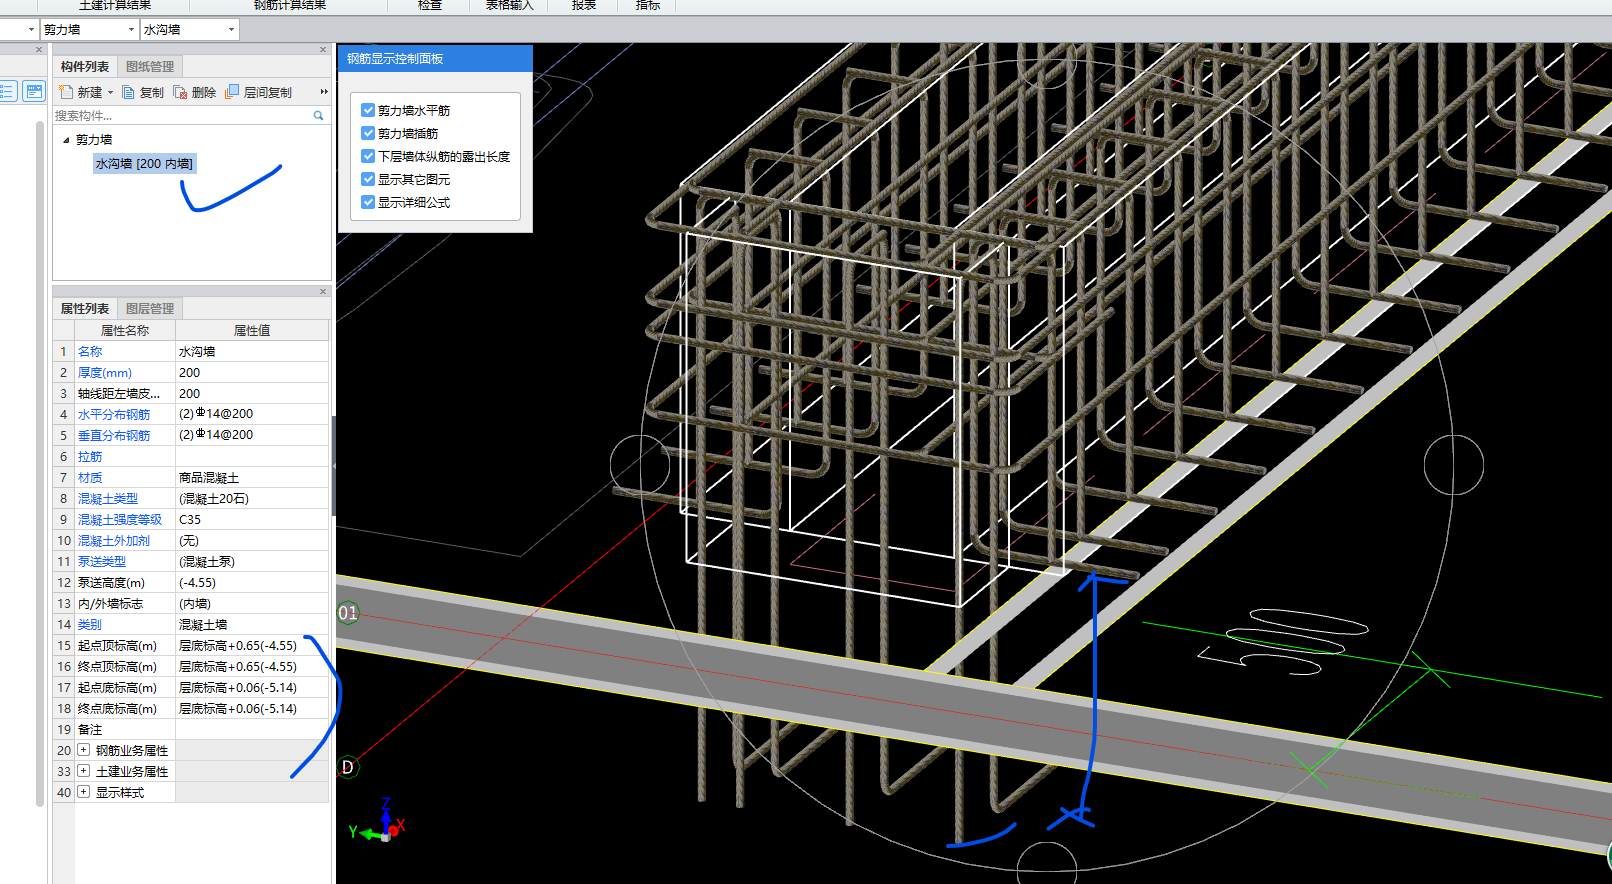Click the XYZ axis orientation gizmo
The height and width of the screenshot is (884, 1612).
coord(378,820)
